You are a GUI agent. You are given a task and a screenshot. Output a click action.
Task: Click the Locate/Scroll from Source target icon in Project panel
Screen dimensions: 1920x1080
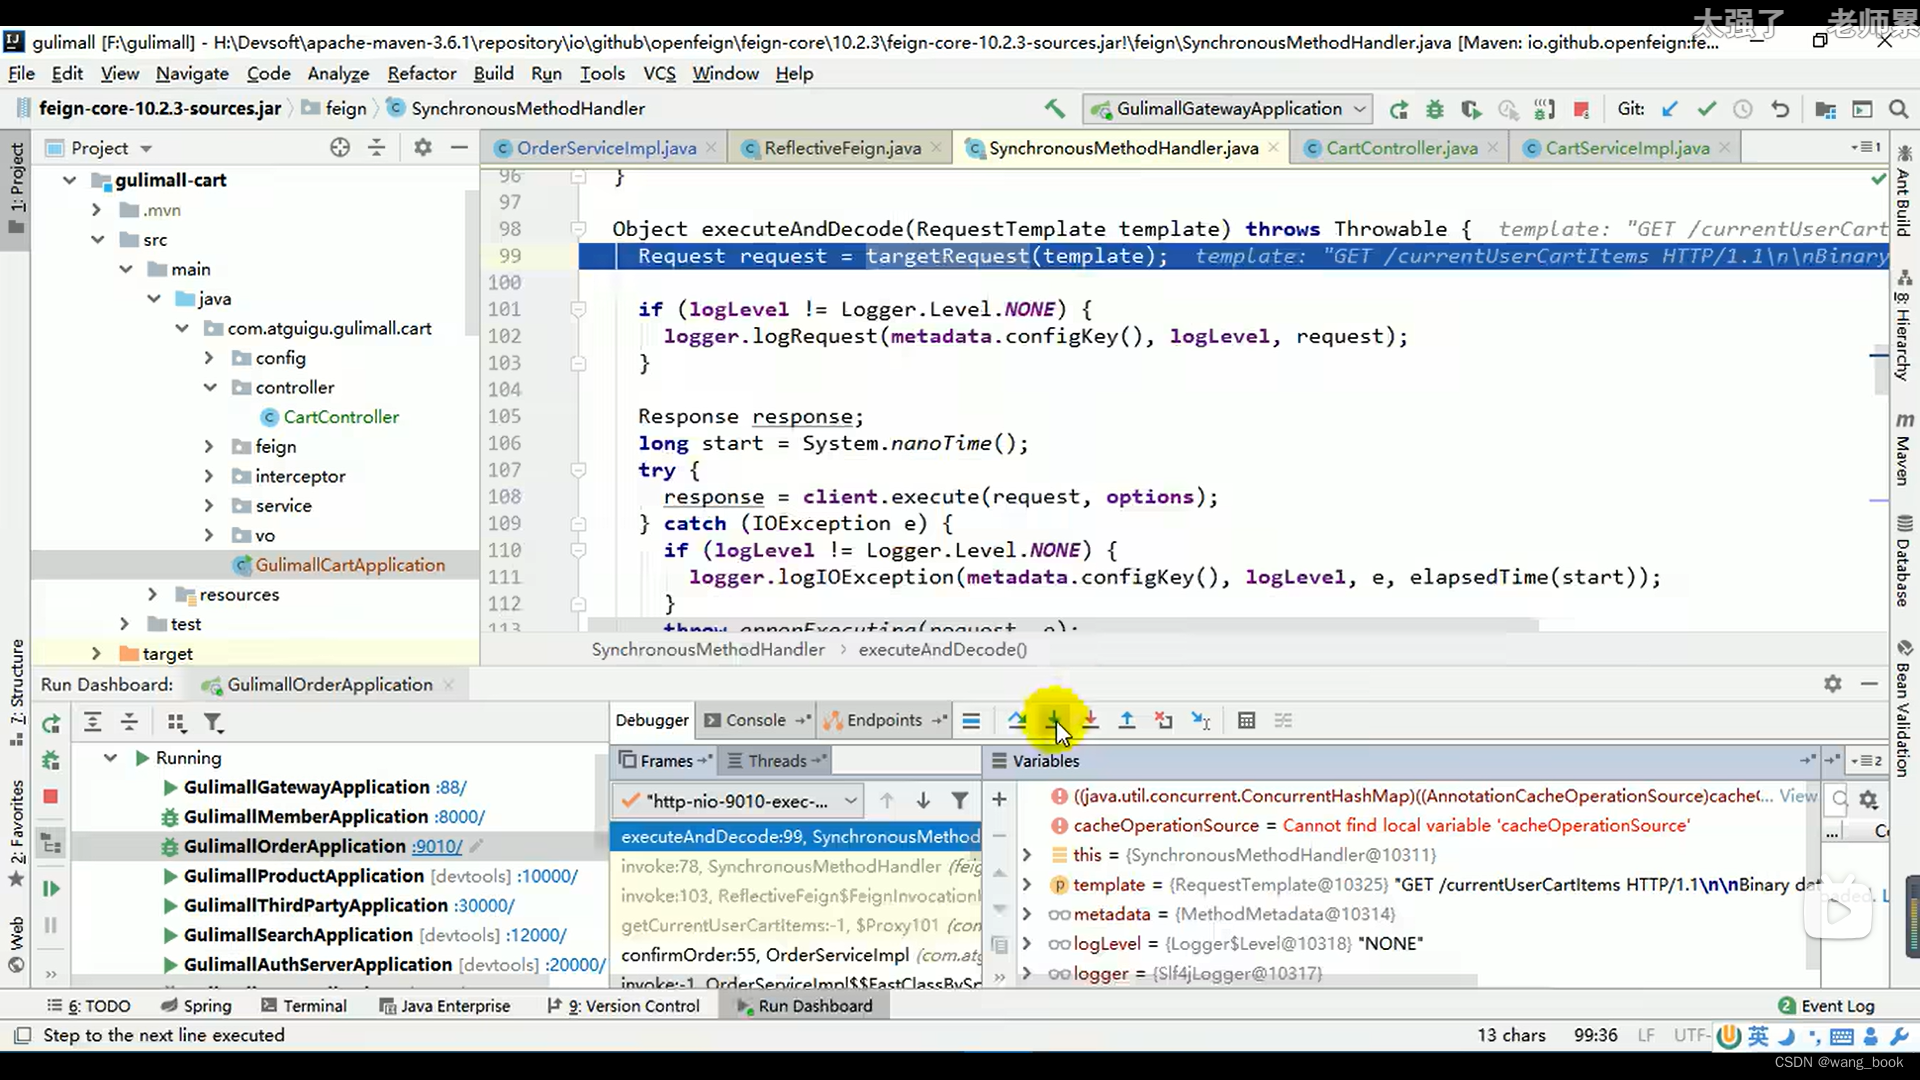click(340, 148)
